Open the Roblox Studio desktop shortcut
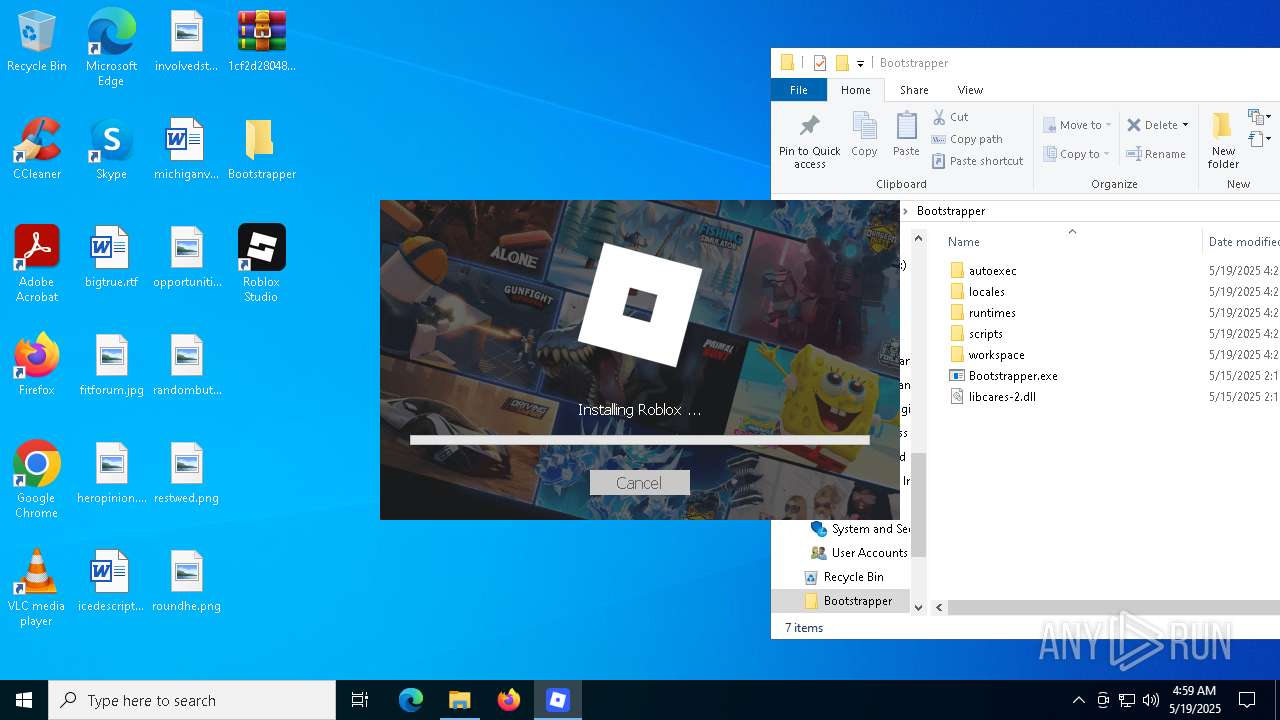Viewport: 1280px width, 720px height. point(262,263)
